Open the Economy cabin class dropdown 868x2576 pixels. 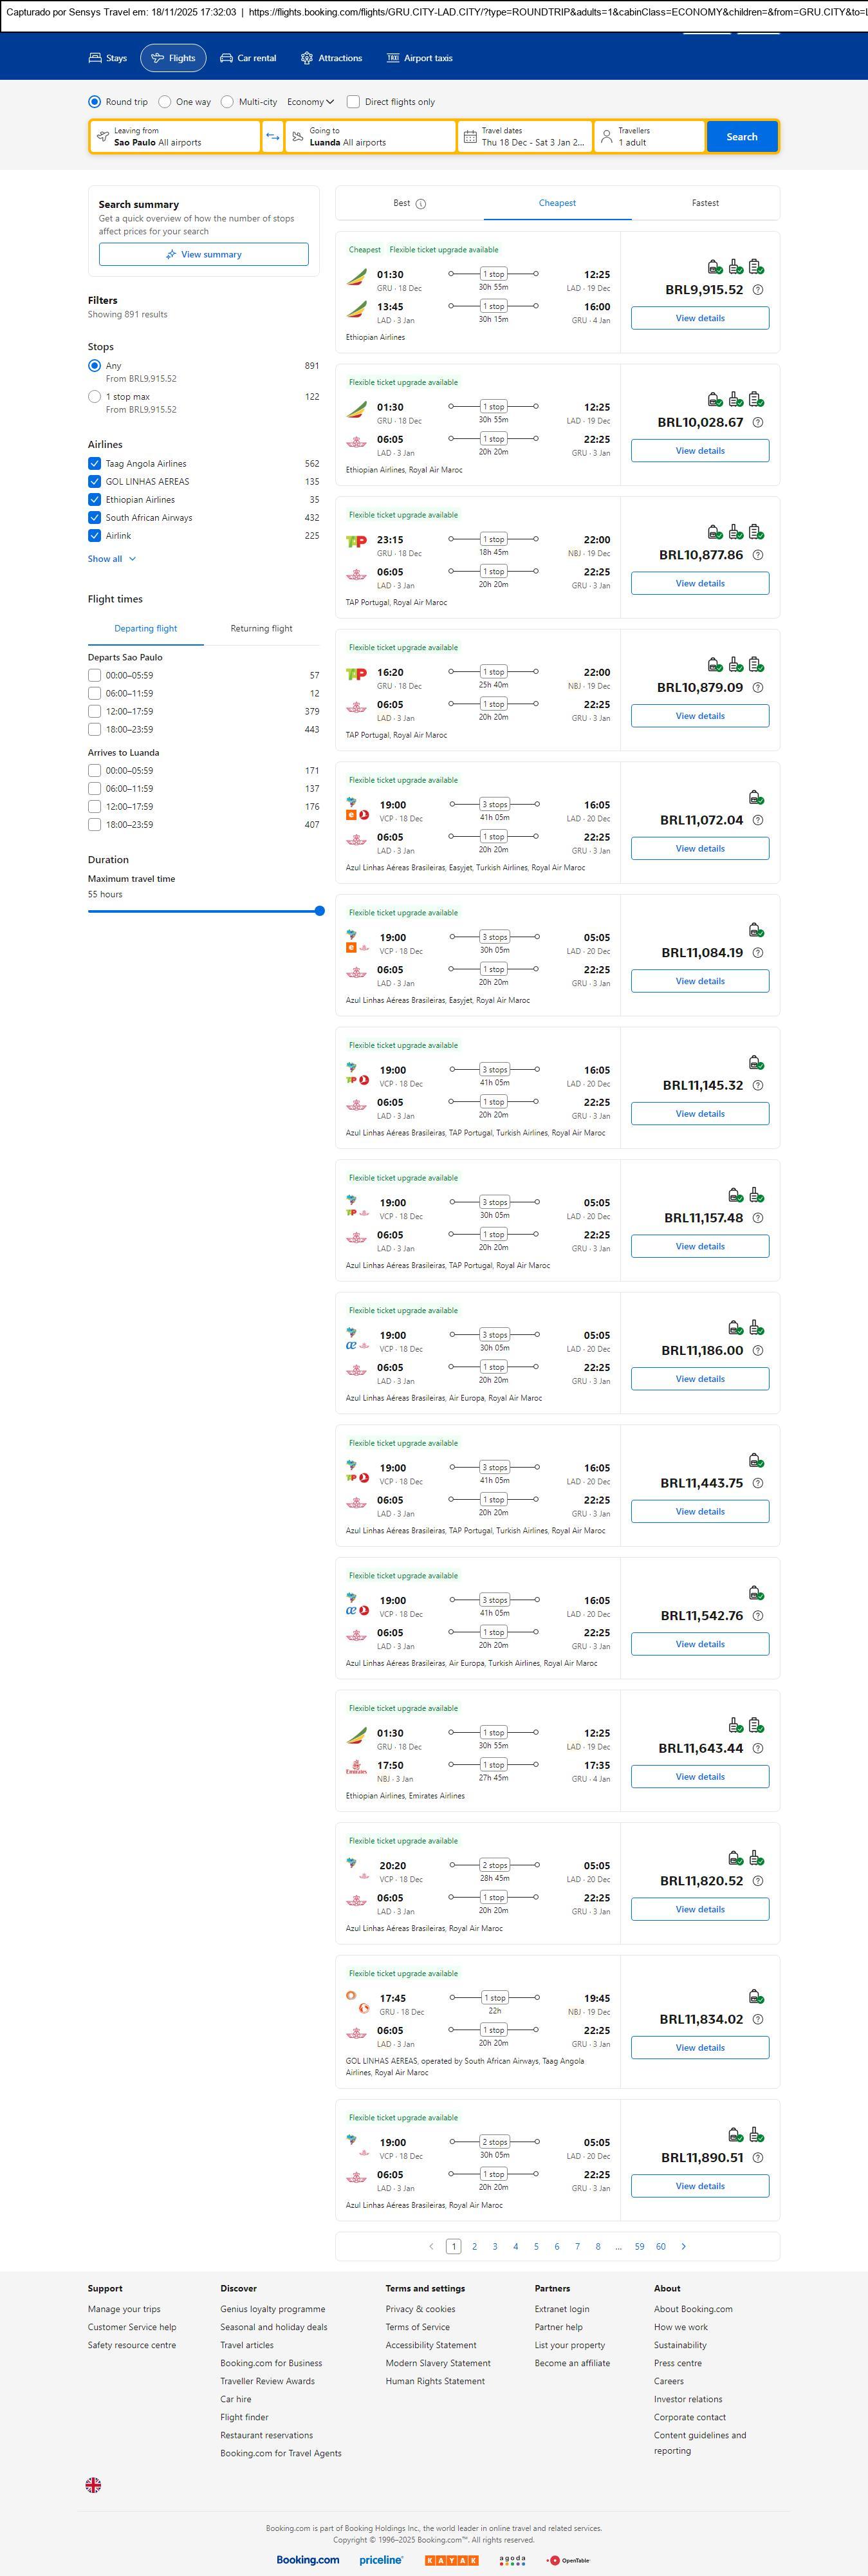[x=310, y=102]
